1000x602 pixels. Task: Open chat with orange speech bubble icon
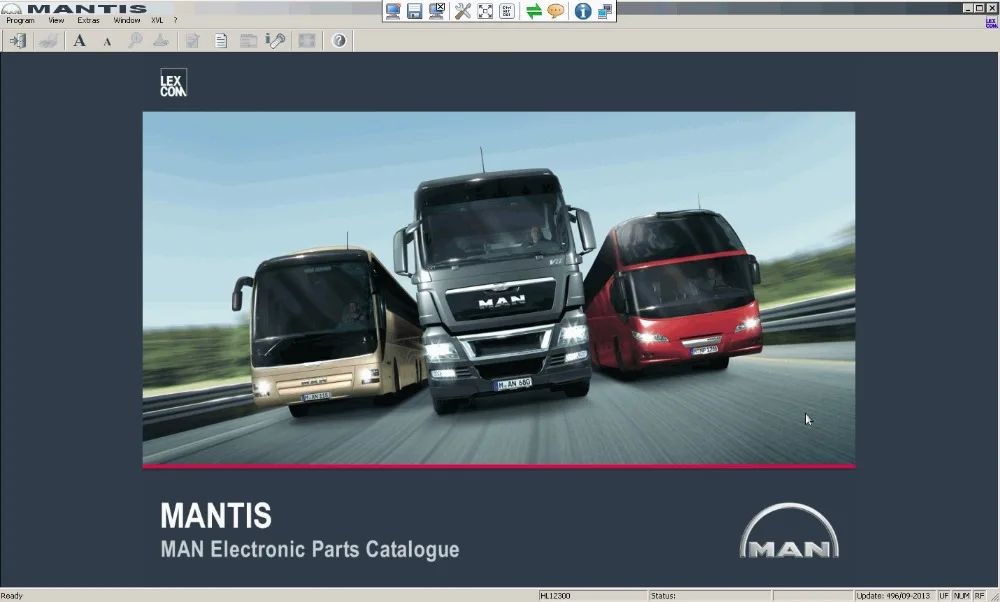click(556, 11)
